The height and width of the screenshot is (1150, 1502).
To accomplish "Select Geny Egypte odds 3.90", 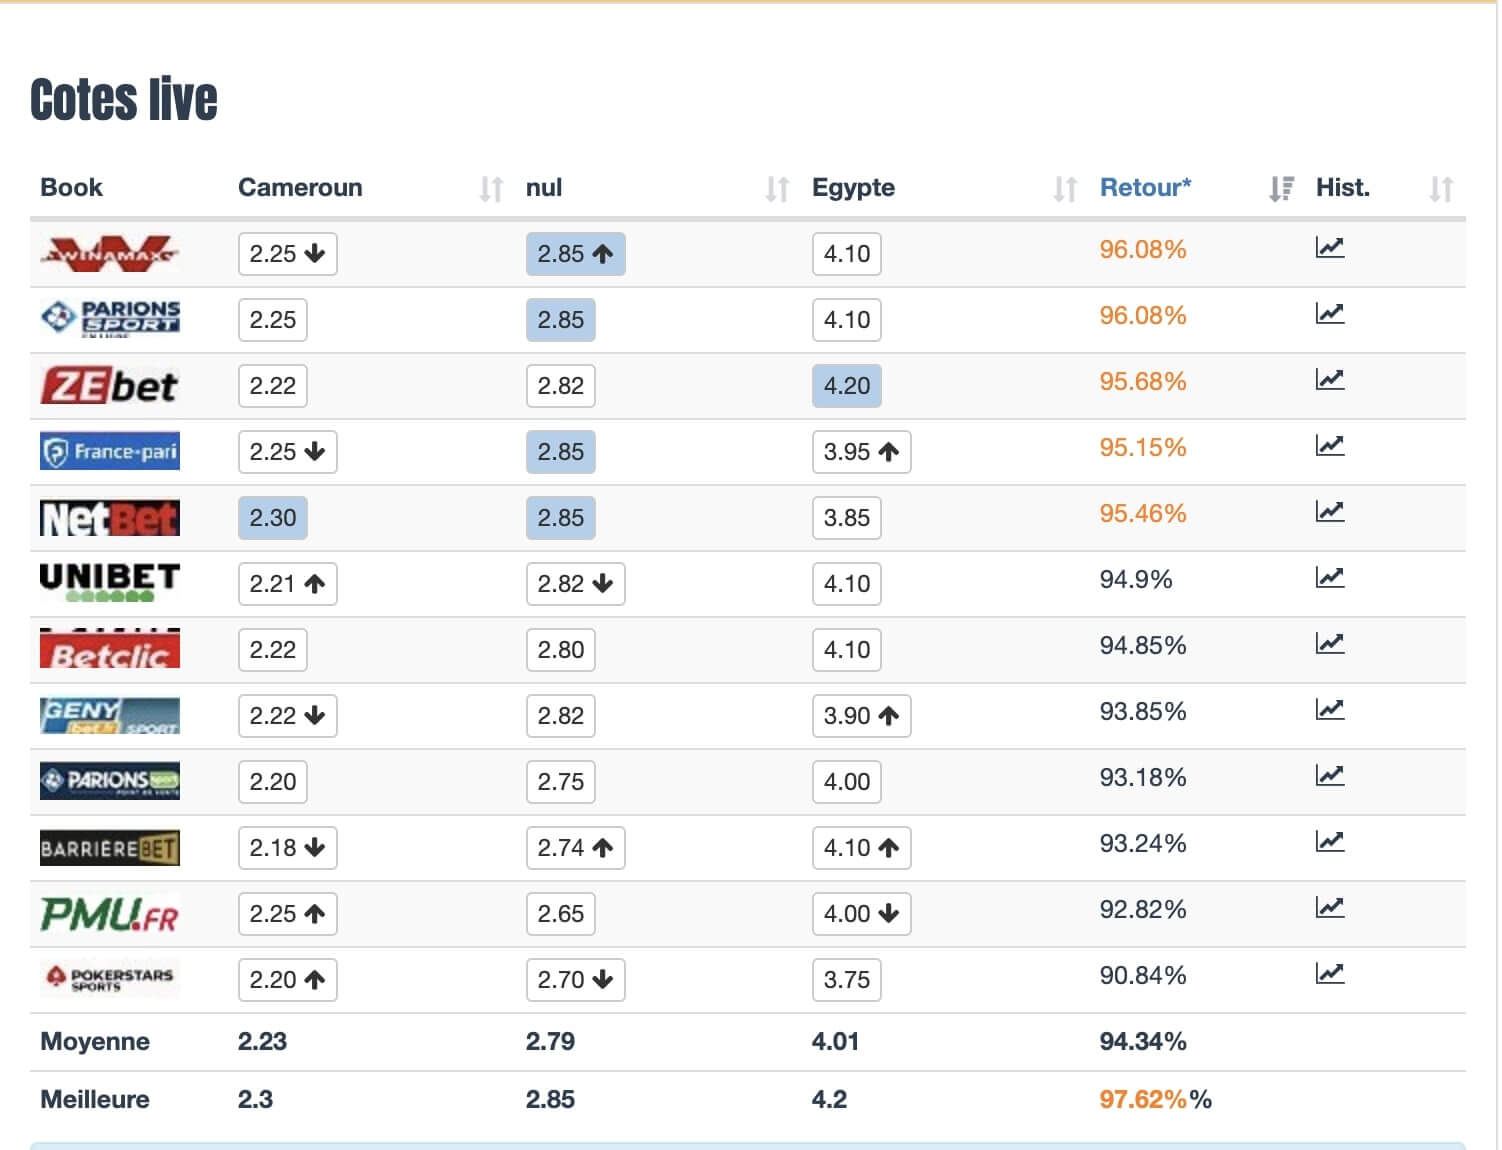I will pyautogui.click(x=861, y=716).
